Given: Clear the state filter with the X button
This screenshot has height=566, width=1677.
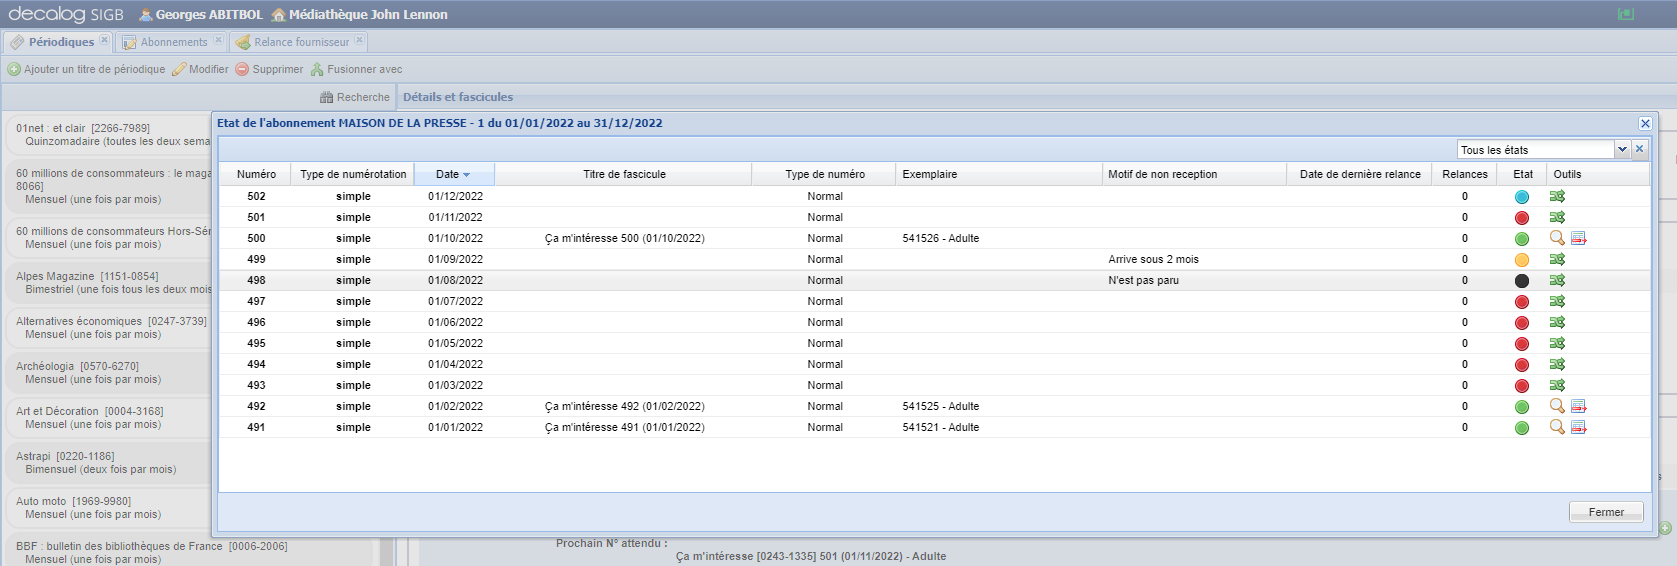Looking at the screenshot, I should pyautogui.click(x=1639, y=149).
